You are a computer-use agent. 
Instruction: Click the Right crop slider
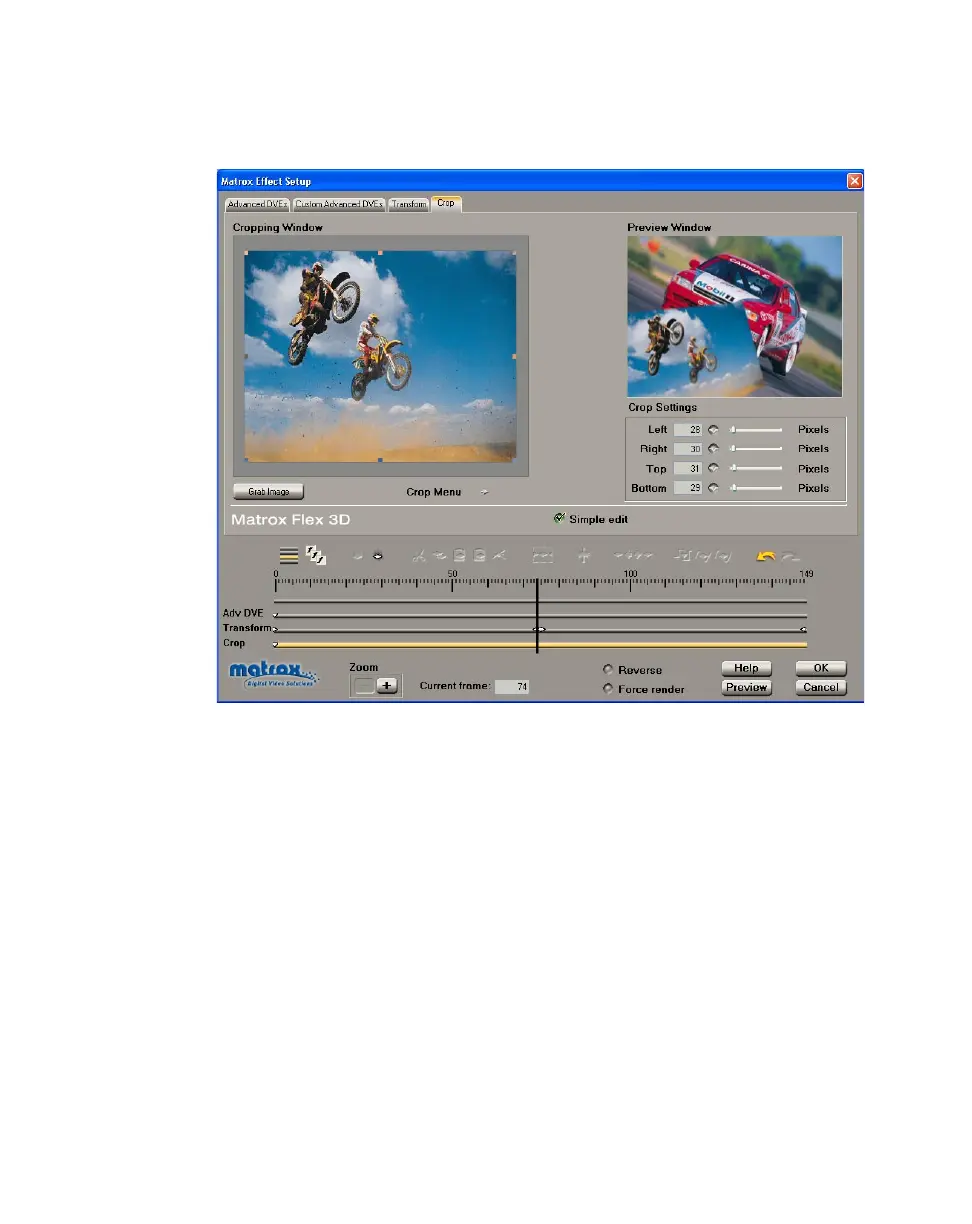756,449
